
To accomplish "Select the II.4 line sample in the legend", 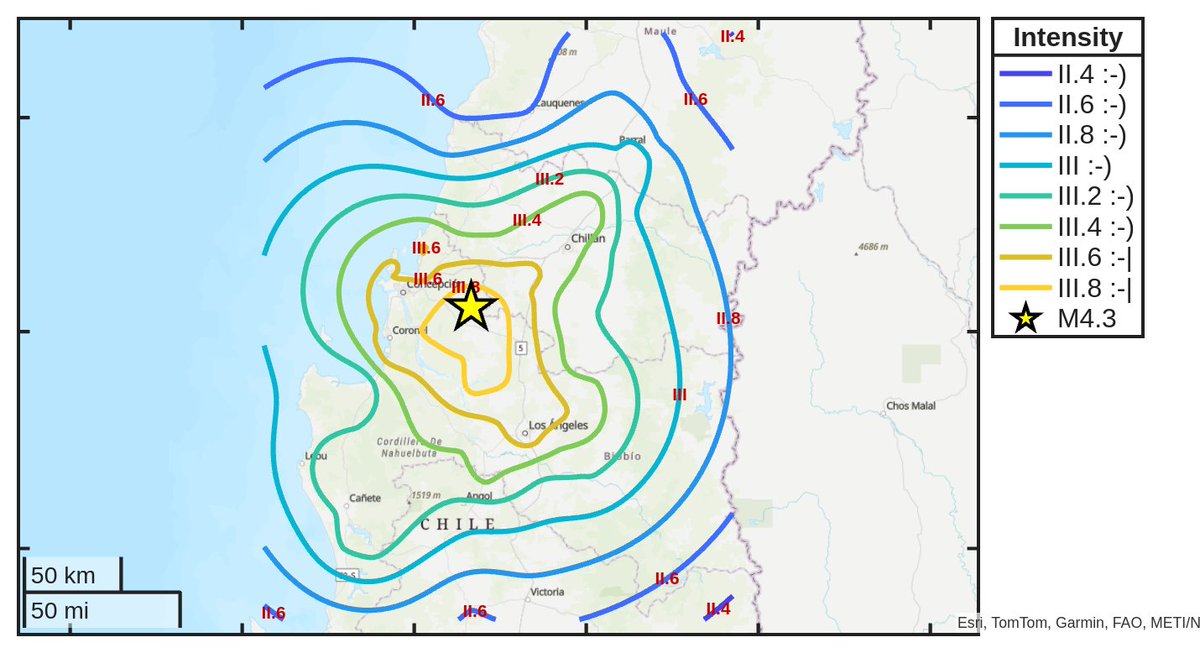I will [1024, 72].
